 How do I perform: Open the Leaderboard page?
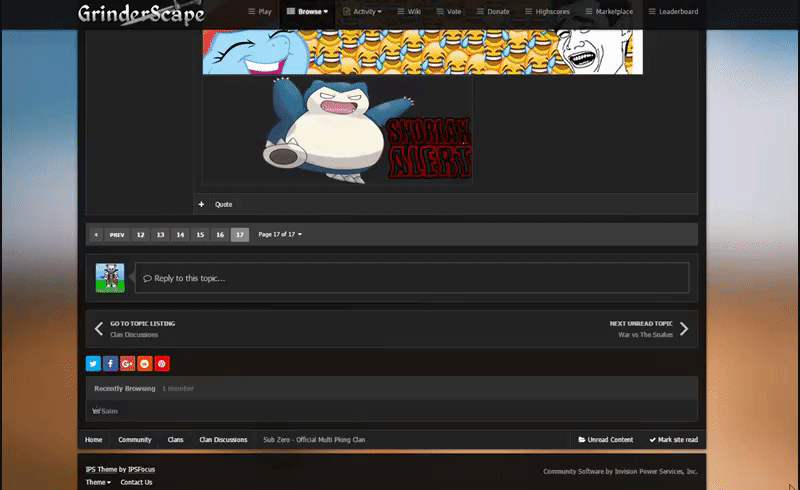coord(673,12)
